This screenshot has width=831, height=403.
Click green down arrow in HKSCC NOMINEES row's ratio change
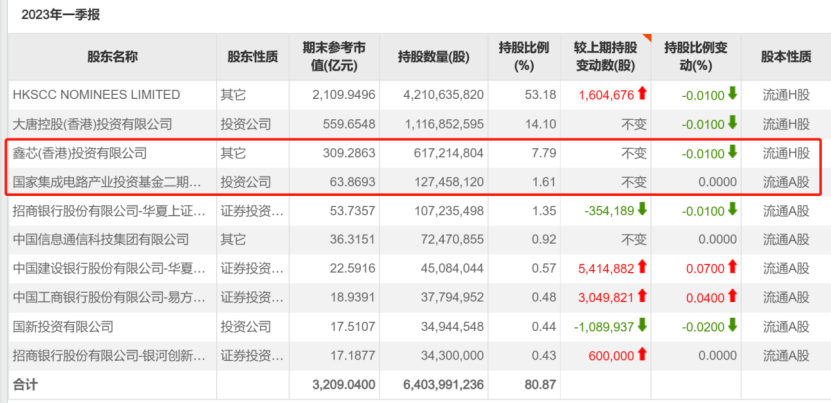click(732, 95)
